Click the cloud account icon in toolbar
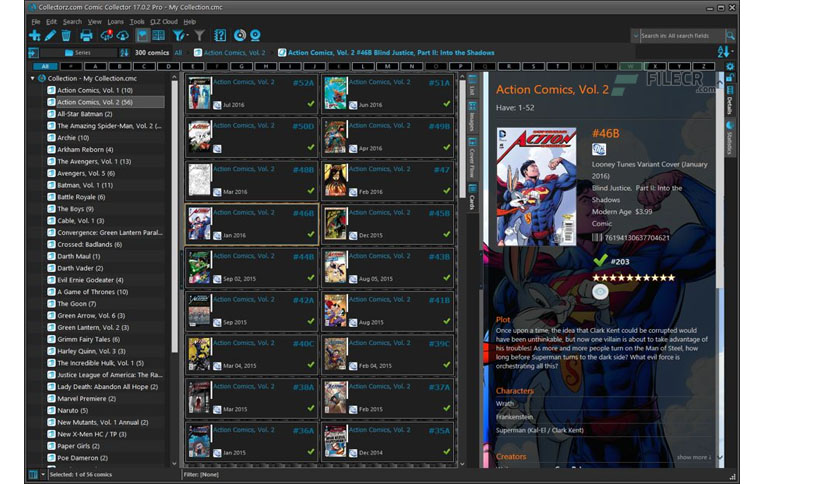 coord(123,36)
